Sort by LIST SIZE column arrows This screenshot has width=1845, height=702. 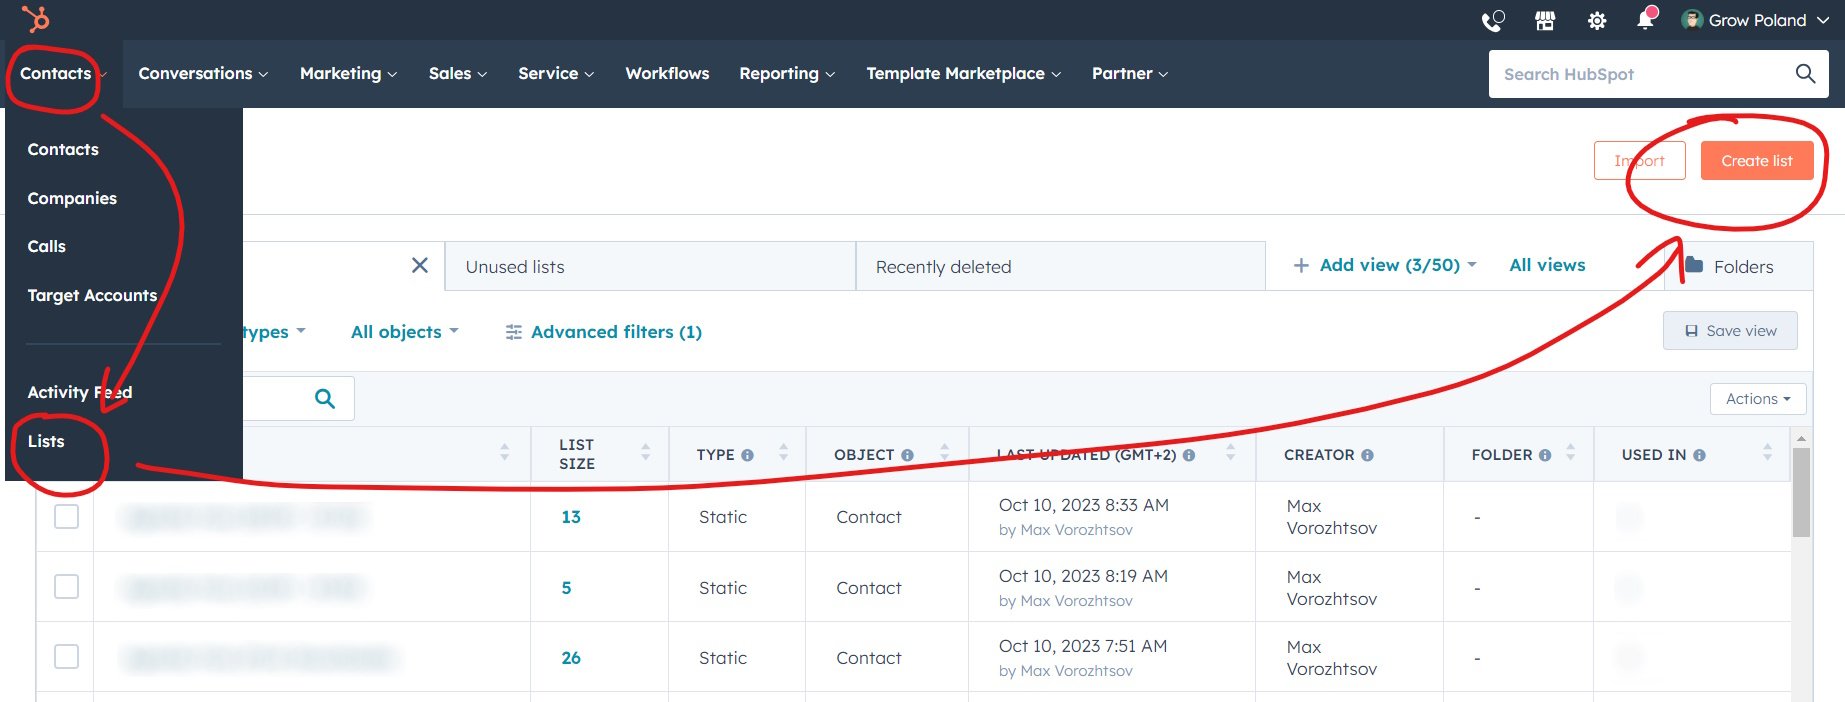pyautogui.click(x=645, y=452)
